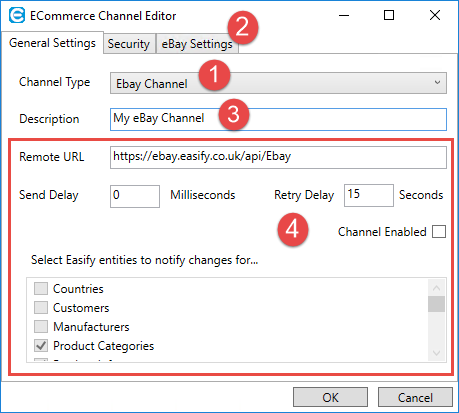
Task: Click the entities list scroll up arrow
Action: click(436, 287)
